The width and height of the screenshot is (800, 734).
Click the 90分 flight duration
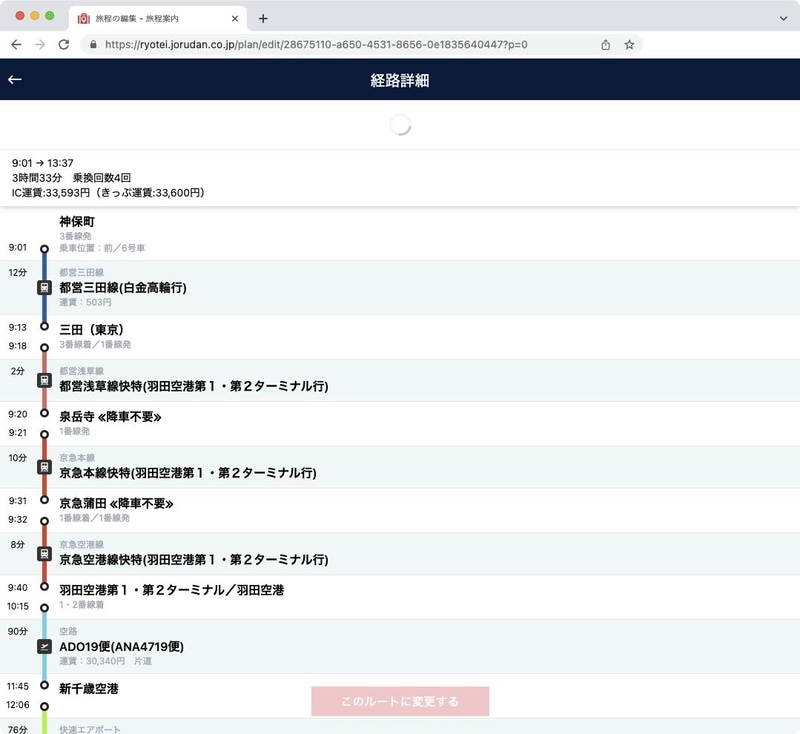tap(17, 631)
